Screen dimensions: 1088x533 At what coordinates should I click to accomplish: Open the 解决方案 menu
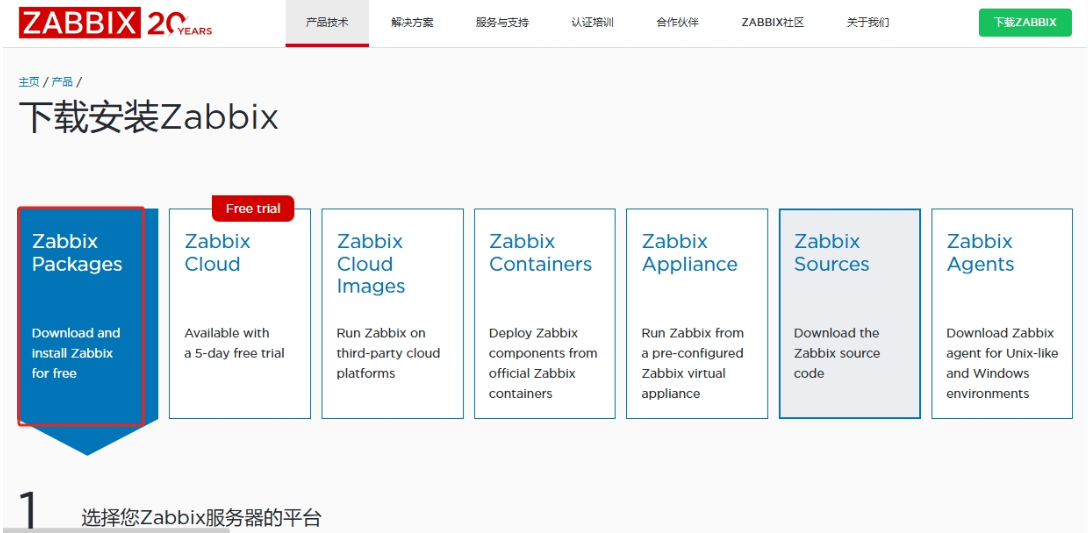tap(412, 23)
